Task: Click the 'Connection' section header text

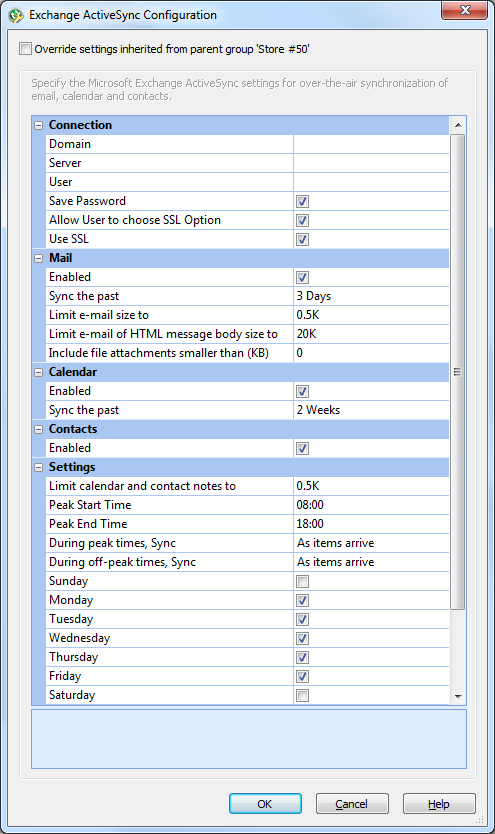Action: [81, 125]
